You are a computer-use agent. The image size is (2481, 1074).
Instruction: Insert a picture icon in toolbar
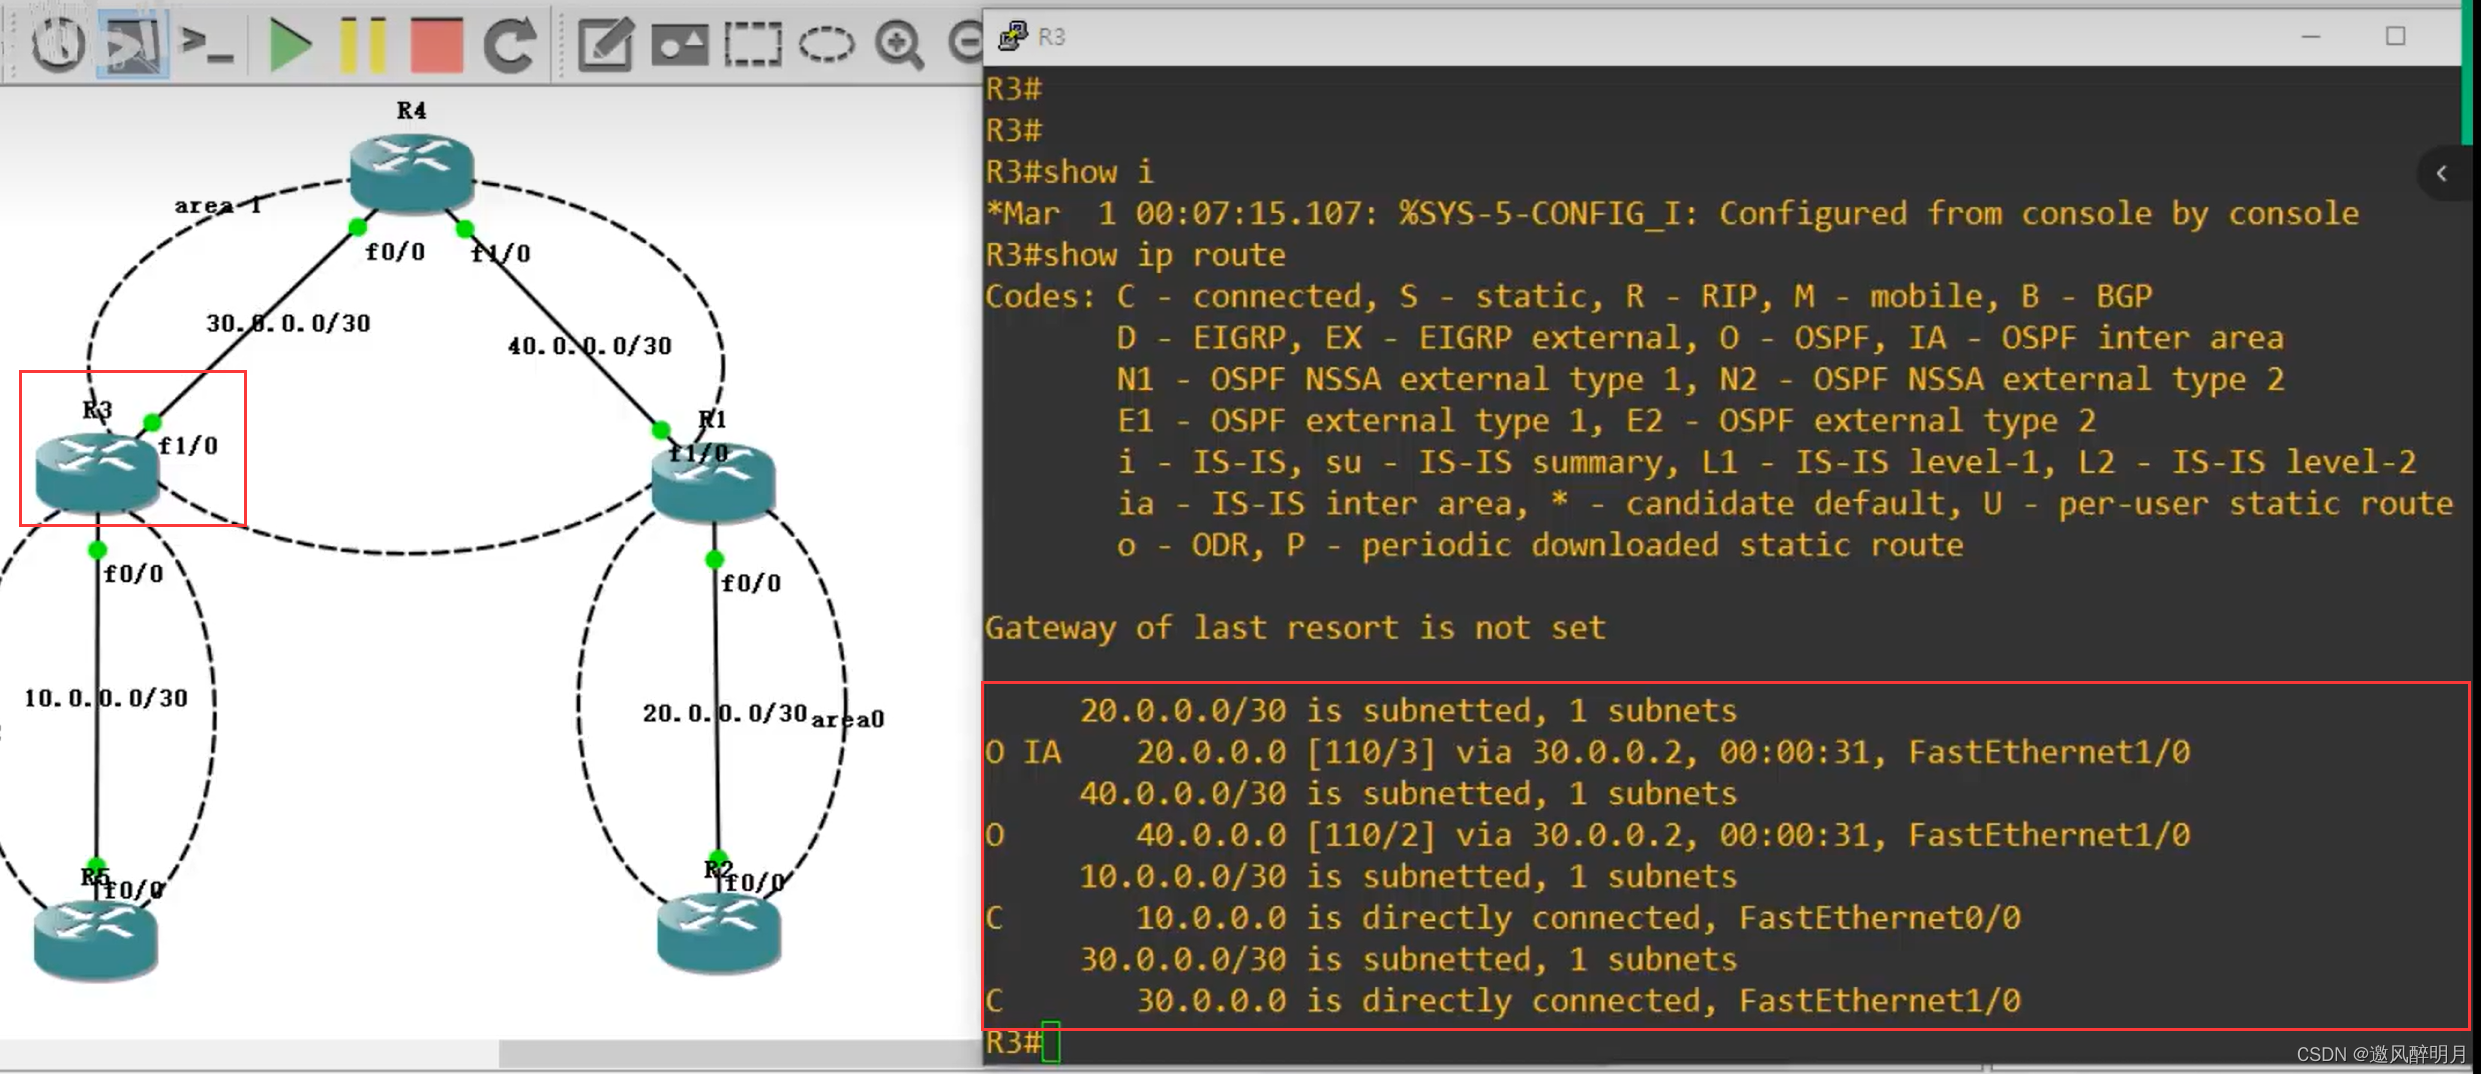pyautogui.click(x=680, y=45)
